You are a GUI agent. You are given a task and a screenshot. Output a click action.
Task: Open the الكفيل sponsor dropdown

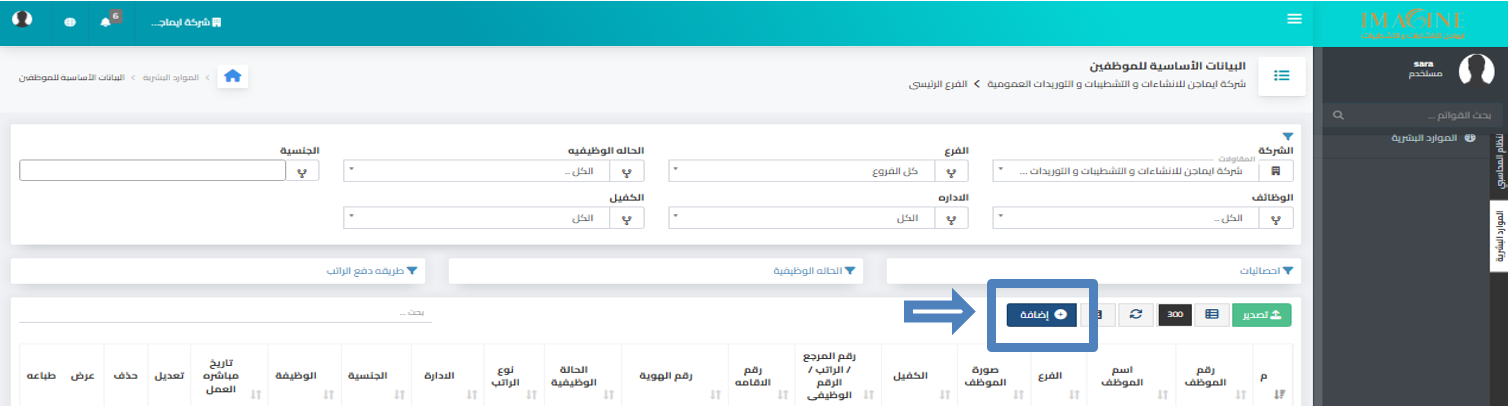(476, 218)
